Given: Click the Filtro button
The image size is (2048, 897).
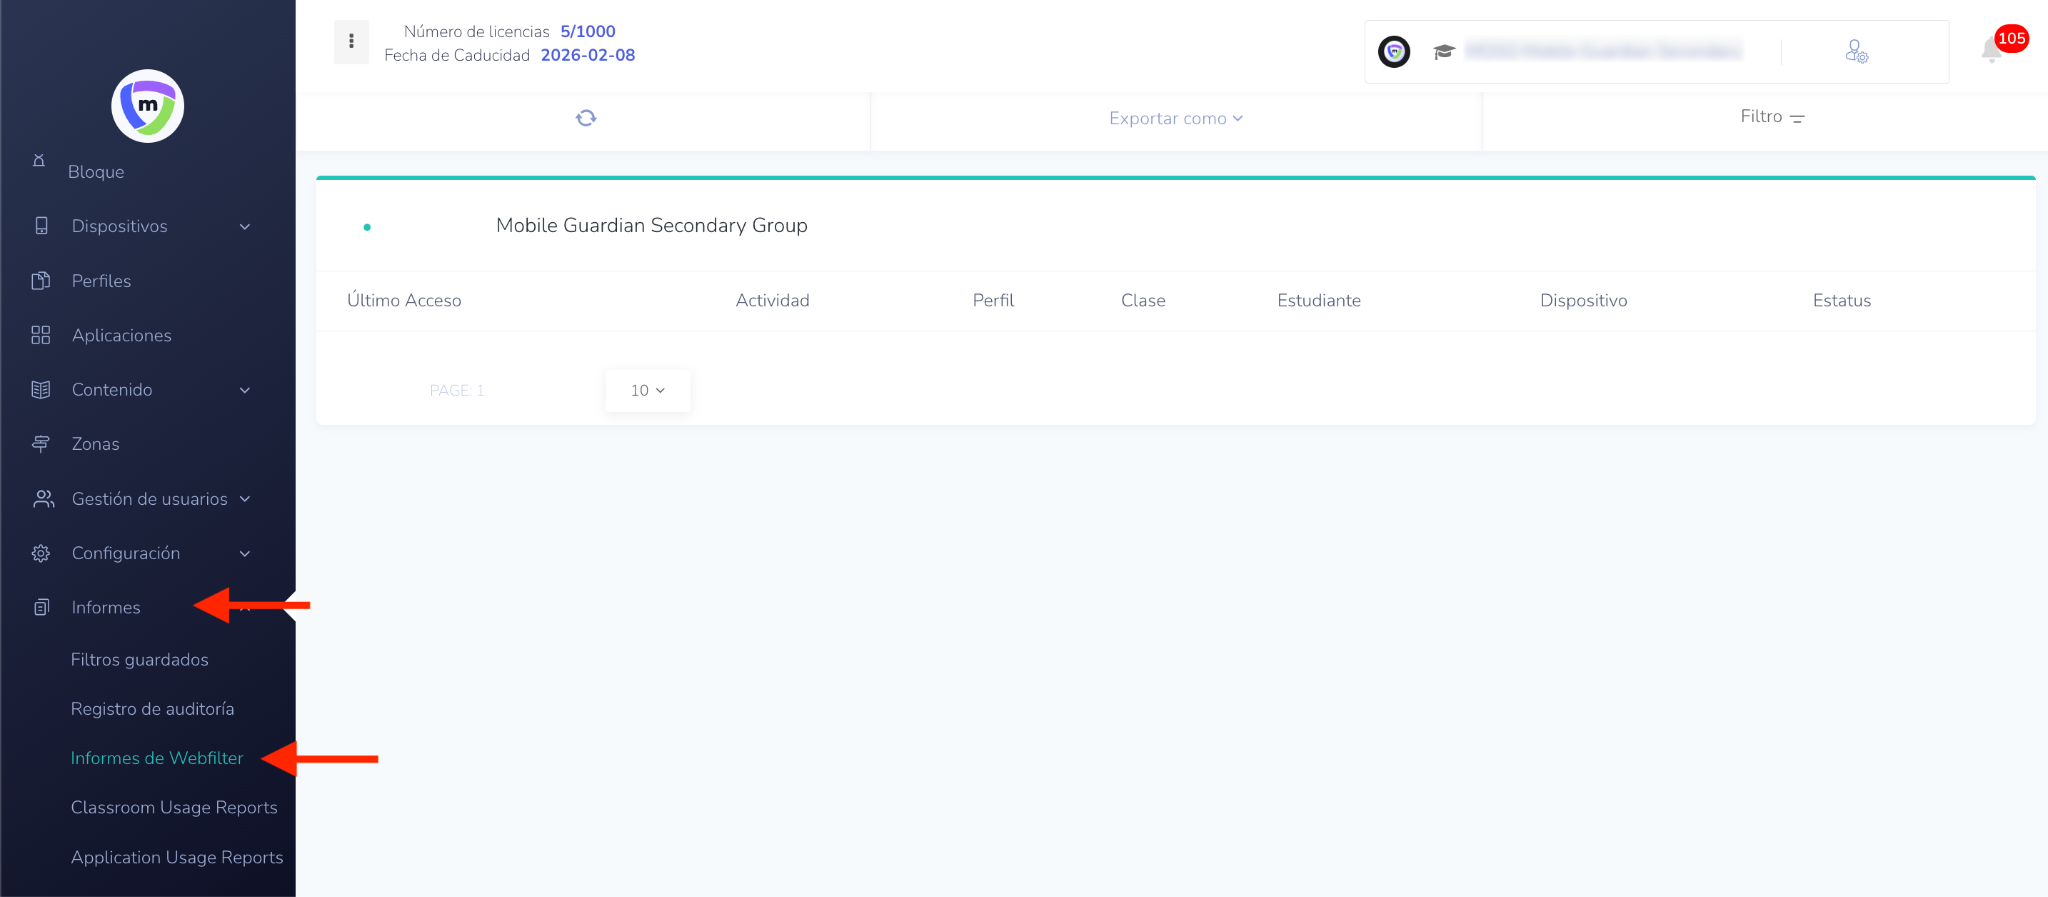Looking at the screenshot, I should (1771, 117).
